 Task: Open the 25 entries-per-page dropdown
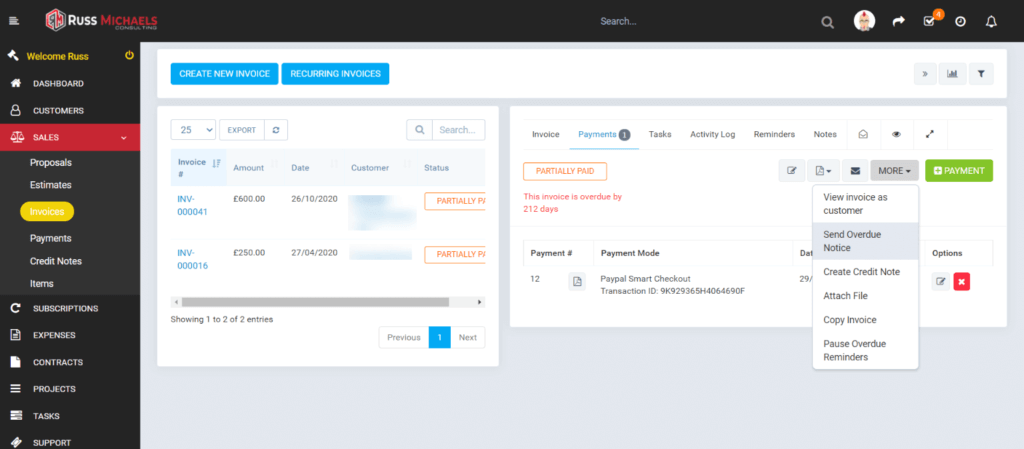coord(193,130)
